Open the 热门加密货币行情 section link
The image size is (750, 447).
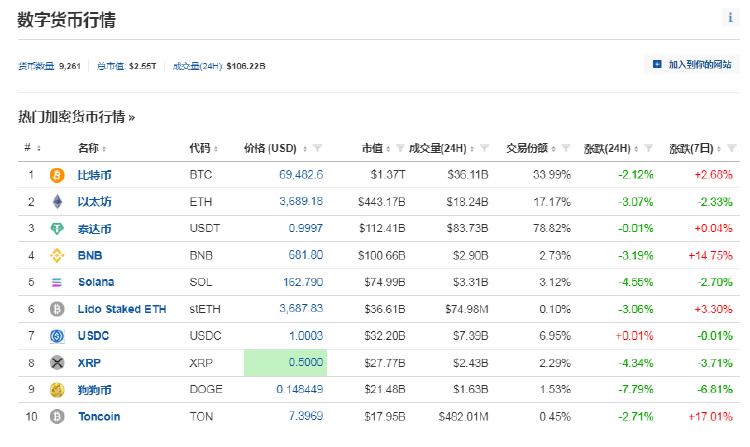(x=76, y=116)
